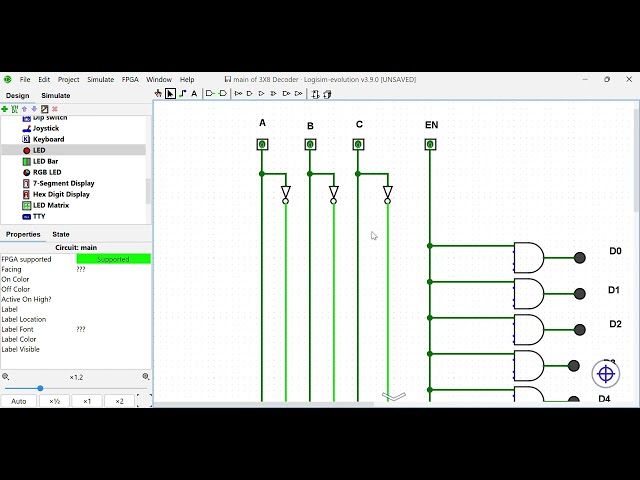Select LED Matrix in component tree
The image size is (640, 480).
click(45, 205)
